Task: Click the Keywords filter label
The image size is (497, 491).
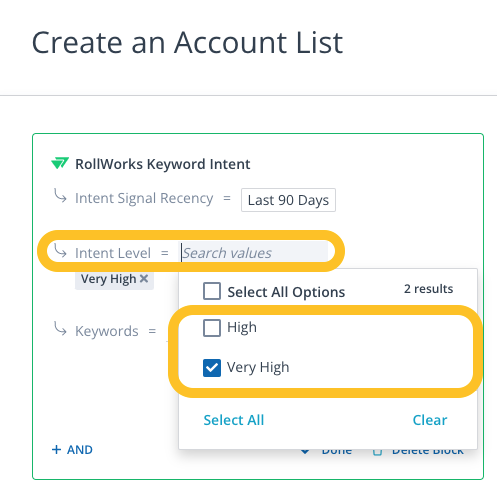Action: click(x=107, y=331)
